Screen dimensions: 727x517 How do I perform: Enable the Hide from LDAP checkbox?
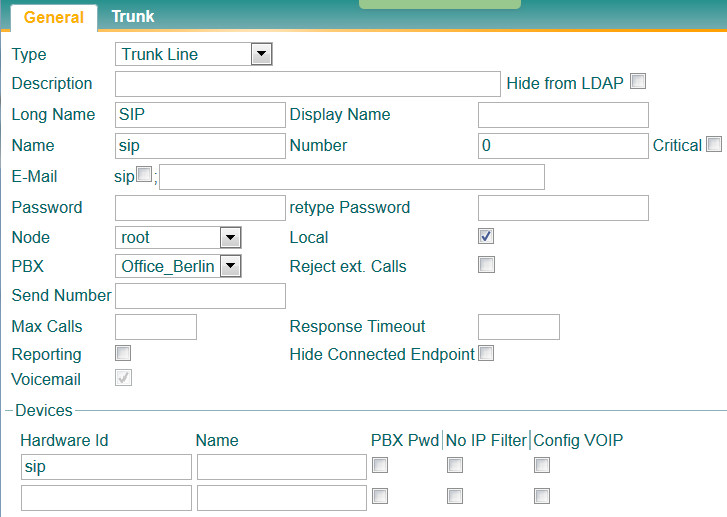tap(638, 81)
